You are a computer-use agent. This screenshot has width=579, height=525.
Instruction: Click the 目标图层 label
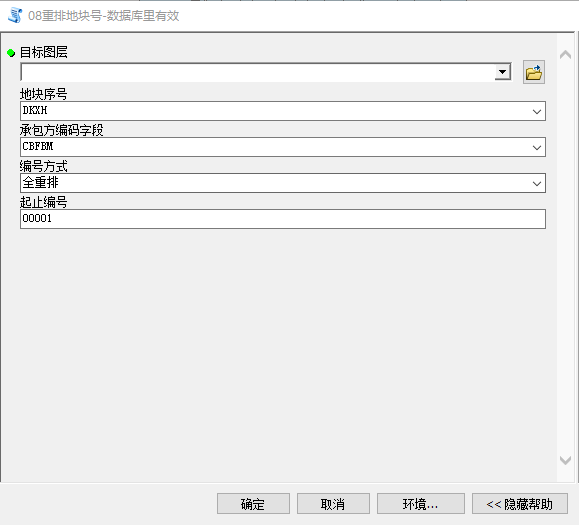click(x=44, y=52)
